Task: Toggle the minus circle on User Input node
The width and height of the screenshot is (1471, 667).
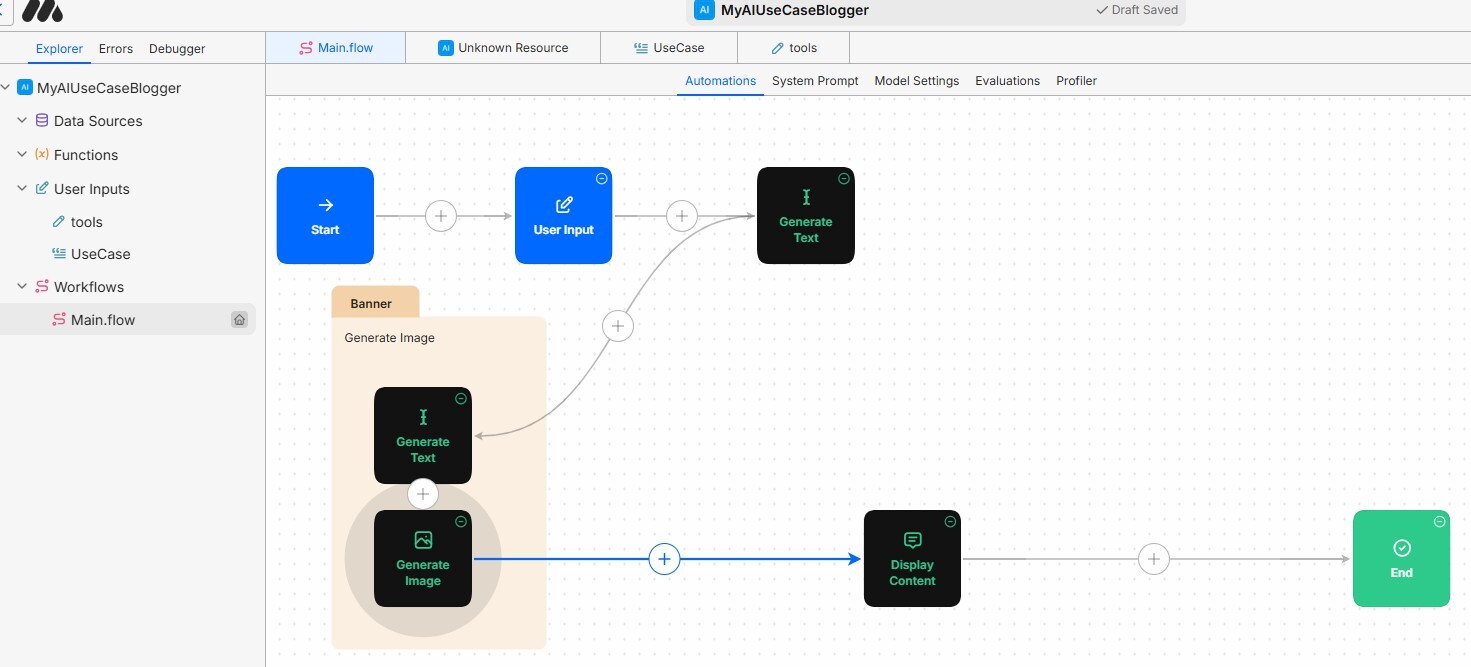Action: (601, 178)
